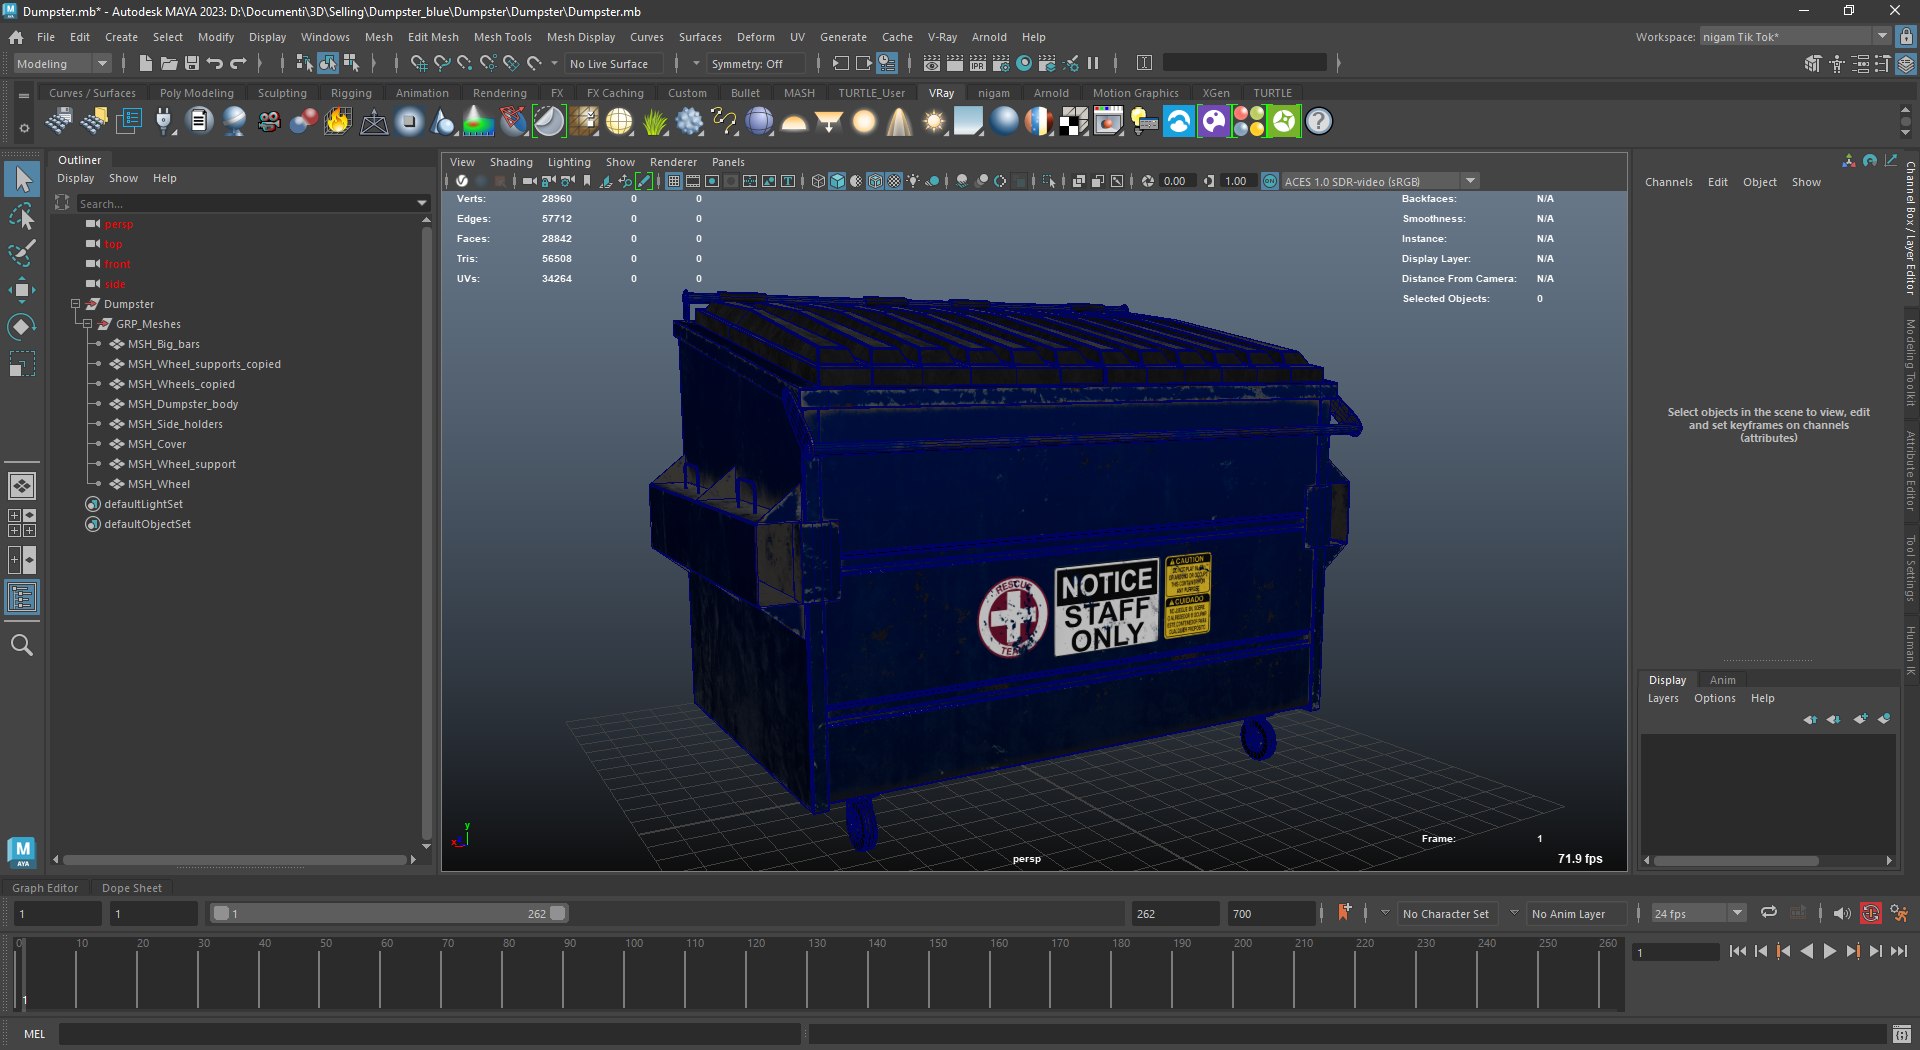Choose the Scale tool in toolbox
Image resolution: width=1920 pixels, height=1050 pixels.
click(x=22, y=364)
